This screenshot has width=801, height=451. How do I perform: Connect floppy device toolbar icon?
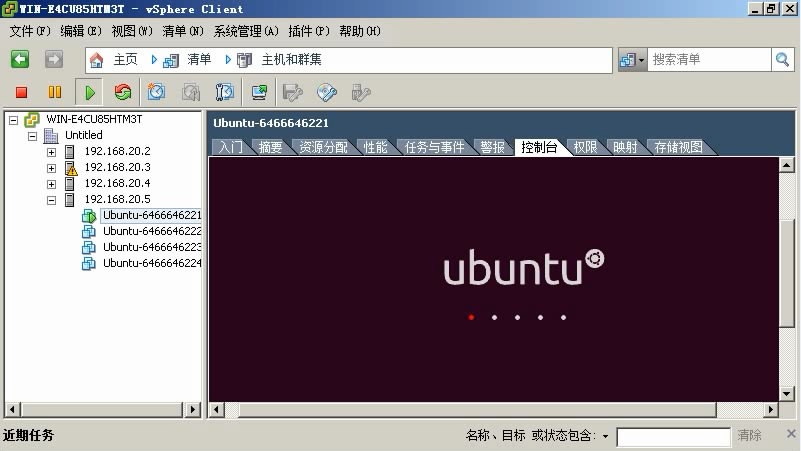[293, 92]
